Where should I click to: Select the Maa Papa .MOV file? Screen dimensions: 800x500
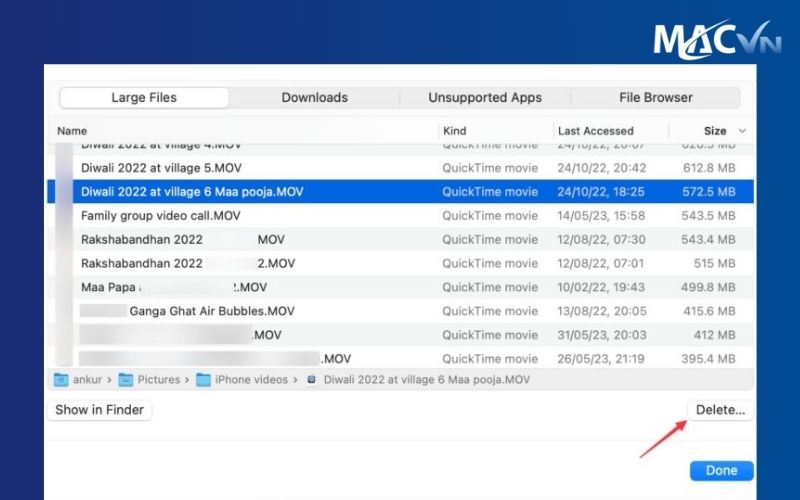400,287
